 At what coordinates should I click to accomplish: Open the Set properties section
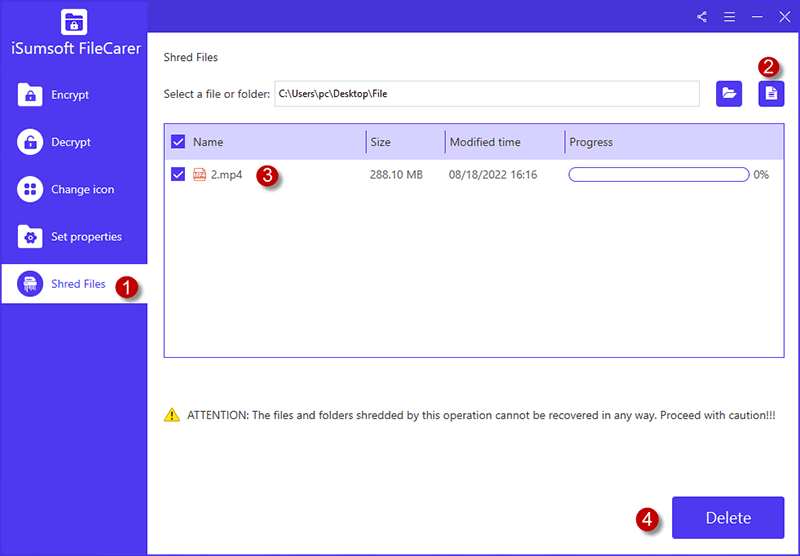pyautogui.click(x=74, y=236)
